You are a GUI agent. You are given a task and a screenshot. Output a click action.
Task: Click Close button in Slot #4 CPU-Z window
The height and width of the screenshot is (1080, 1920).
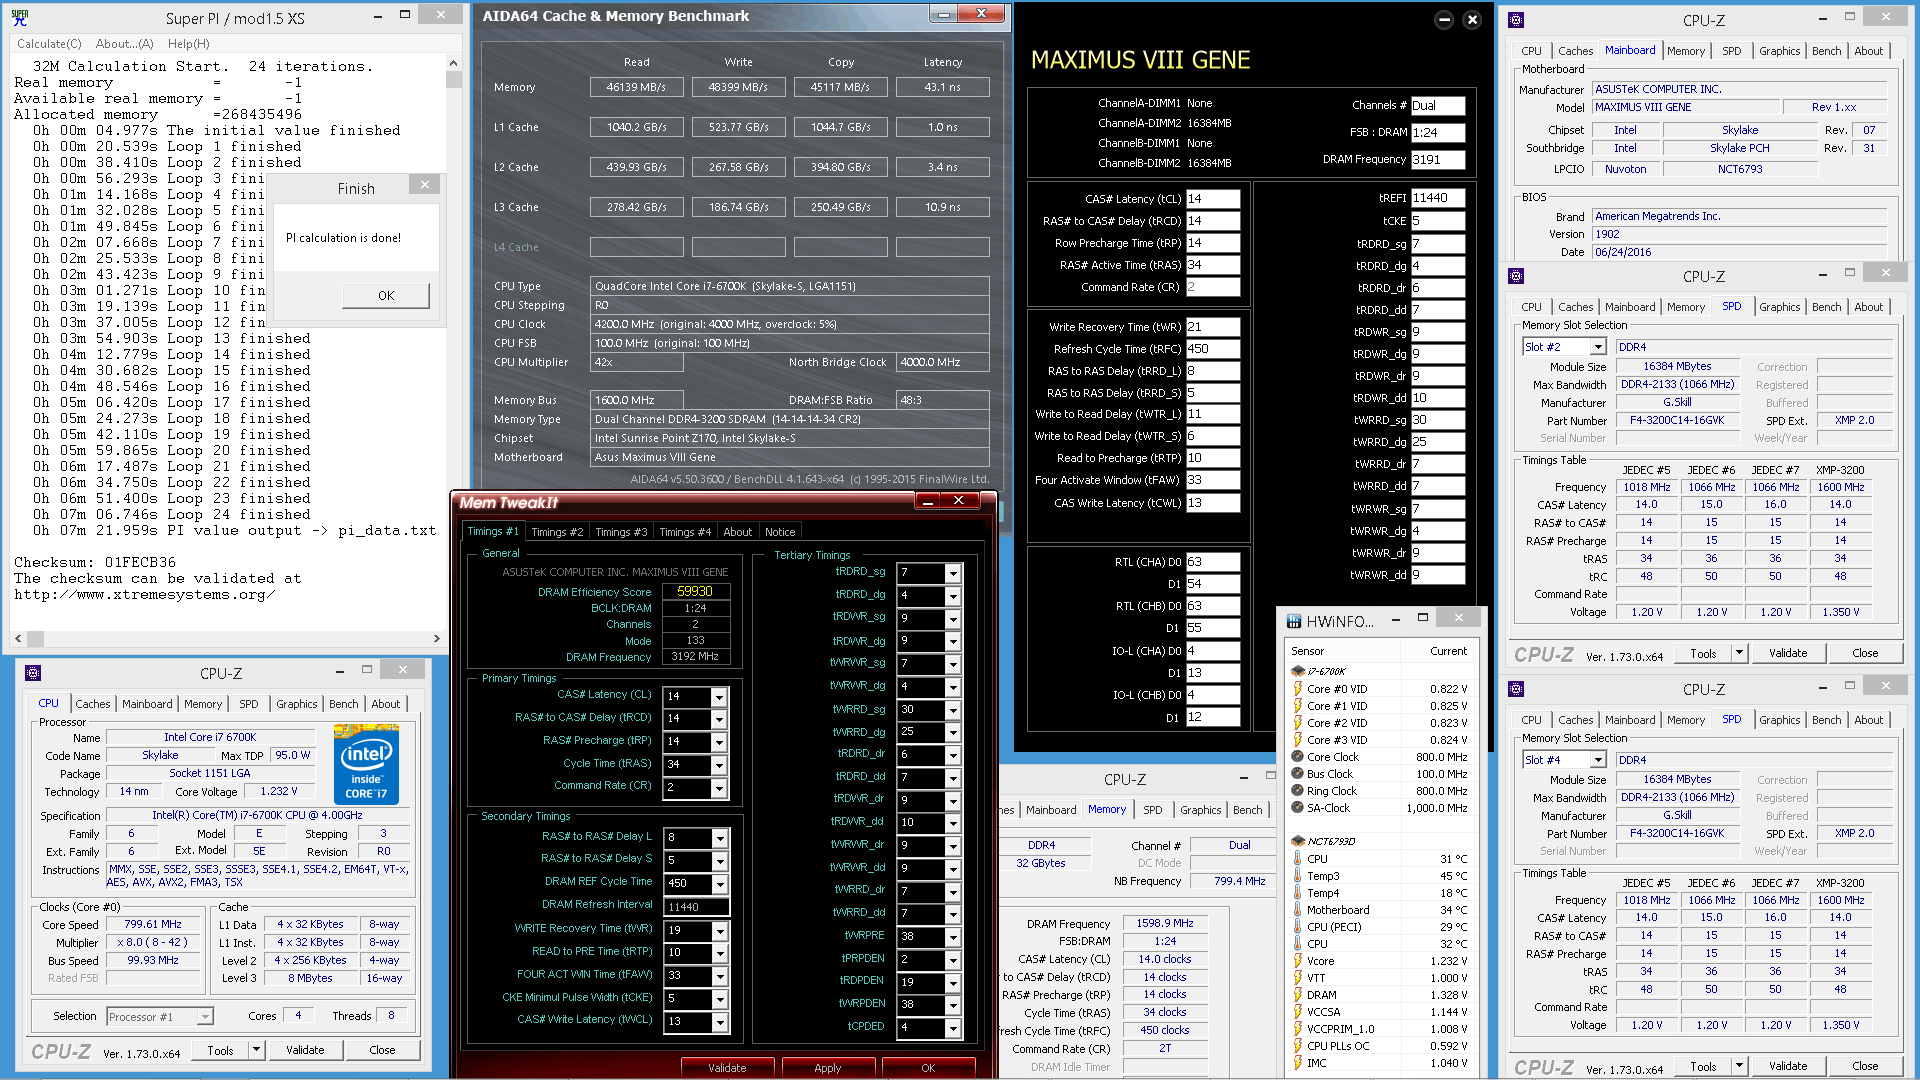1865,1066
